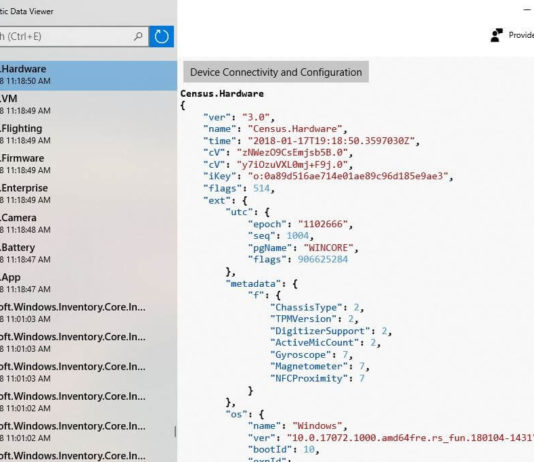Click the iKey value string
Screen dimensions: 534x462
click(x=348, y=176)
